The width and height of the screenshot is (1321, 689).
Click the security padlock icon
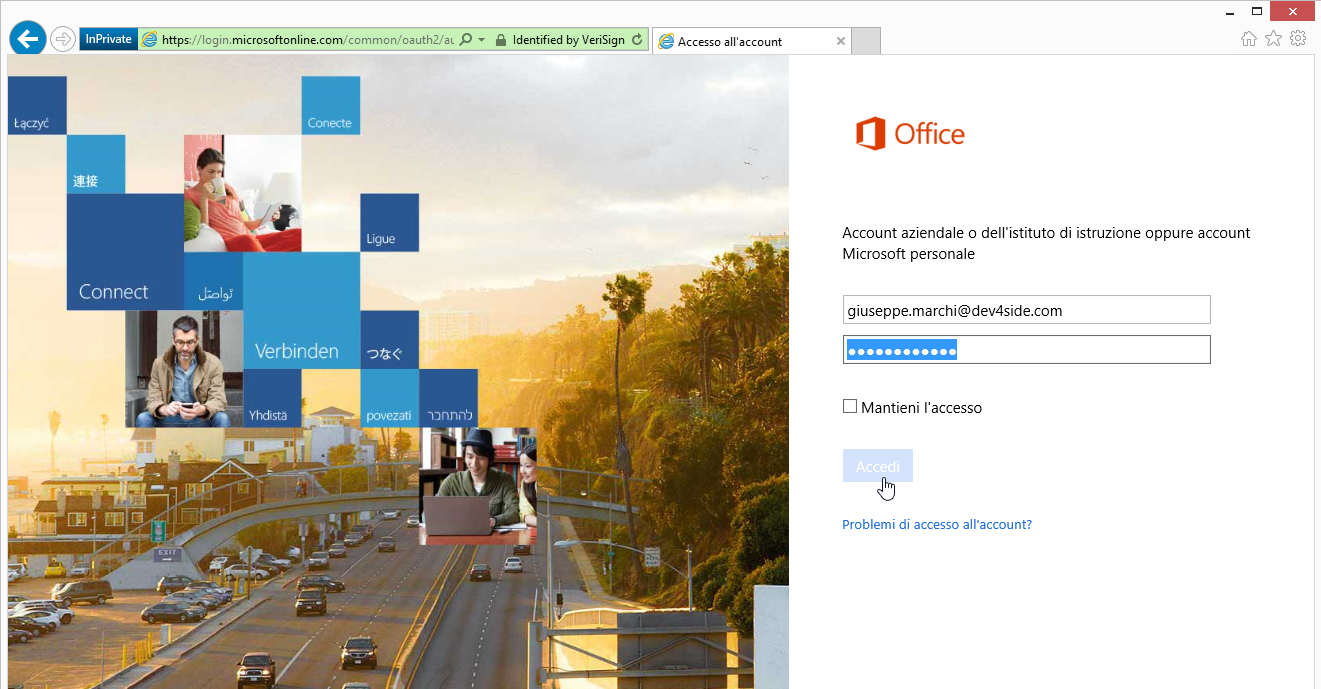499,40
